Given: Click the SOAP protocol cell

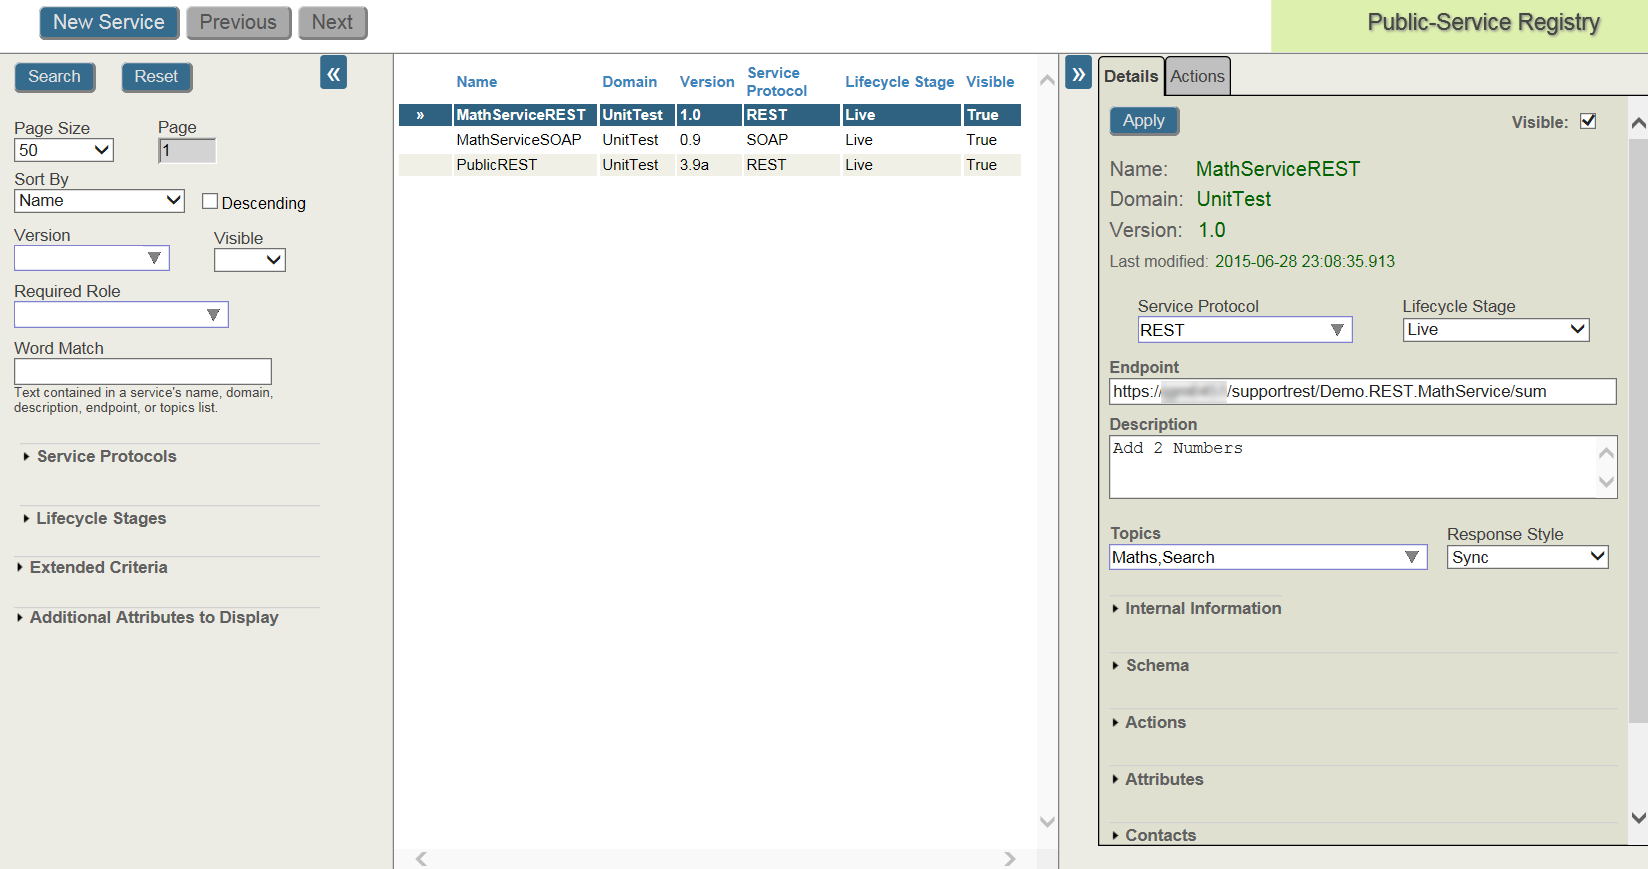Looking at the screenshot, I should (x=791, y=140).
